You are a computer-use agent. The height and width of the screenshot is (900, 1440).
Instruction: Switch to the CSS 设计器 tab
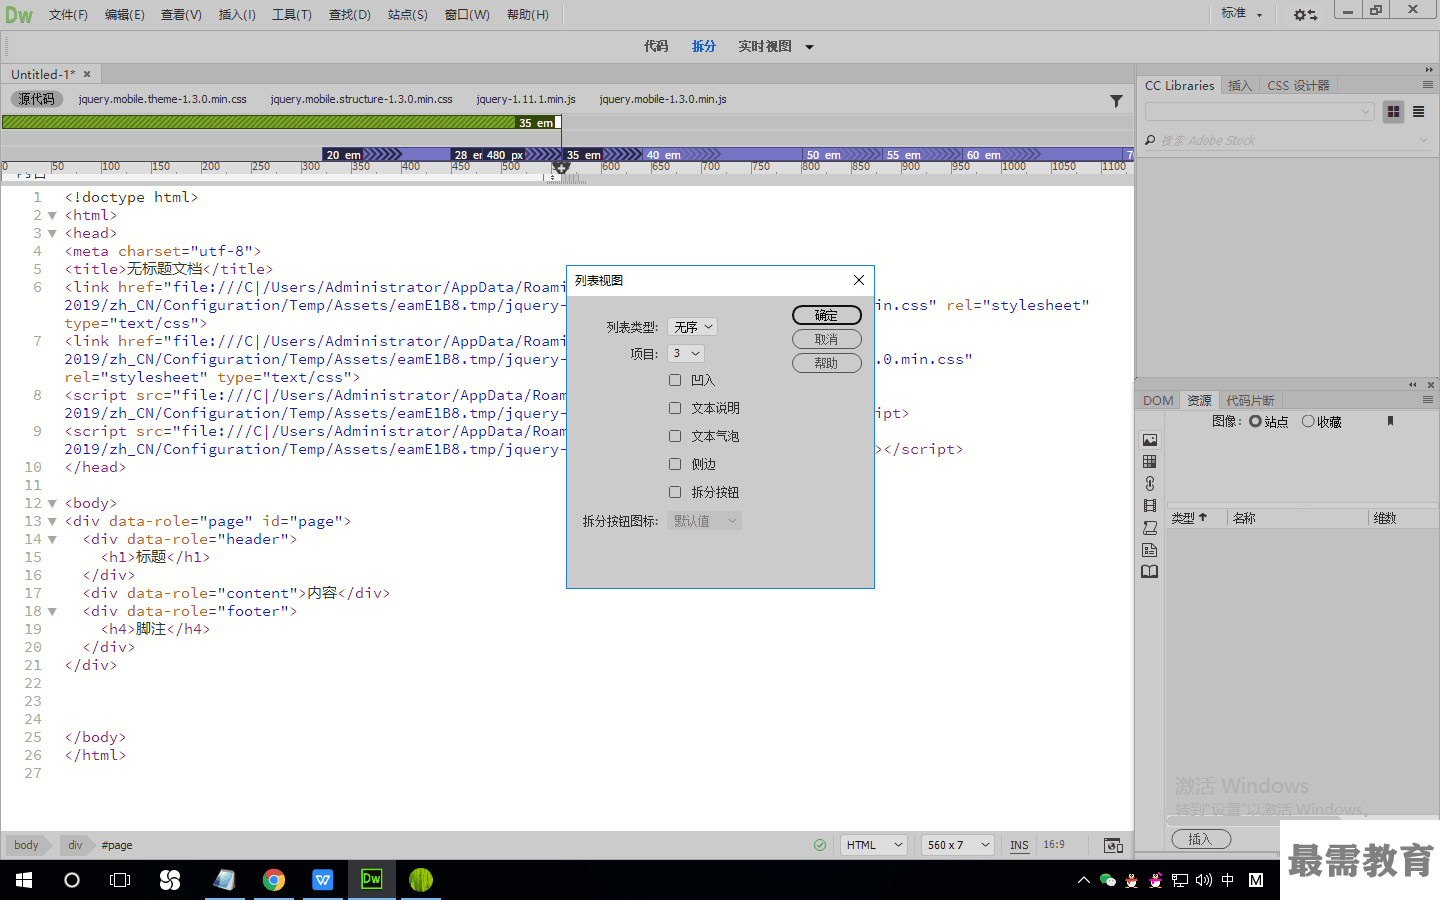click(x=1298, y=86)
